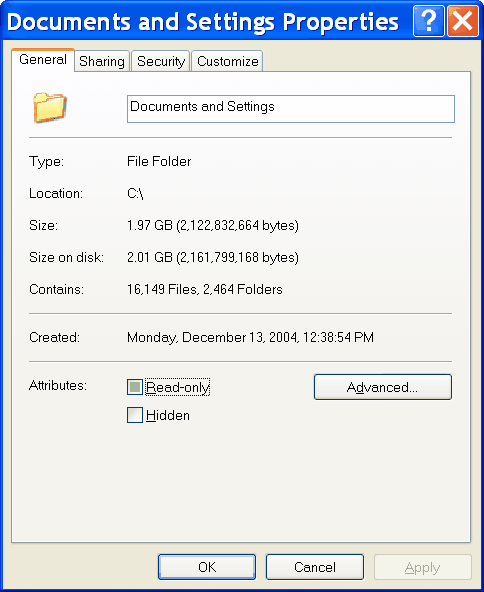The height and width of the screenshot is (592, 484).
Task: Switch to the General tab
Action: tap(43, 60)
